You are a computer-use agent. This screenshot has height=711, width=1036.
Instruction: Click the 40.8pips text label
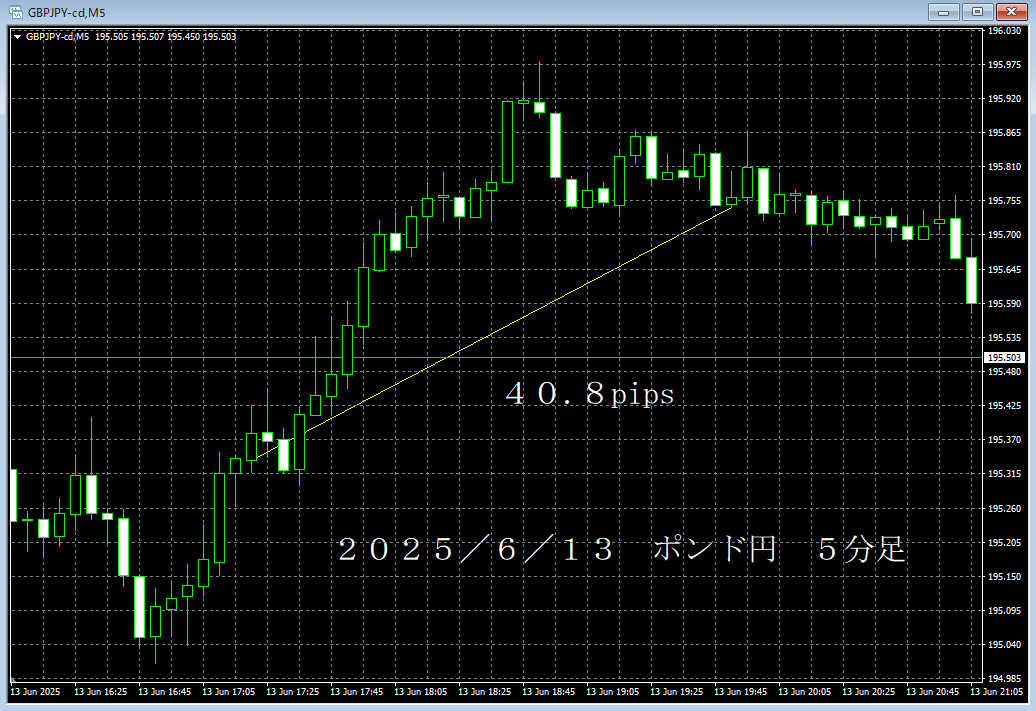pos(590,395)
